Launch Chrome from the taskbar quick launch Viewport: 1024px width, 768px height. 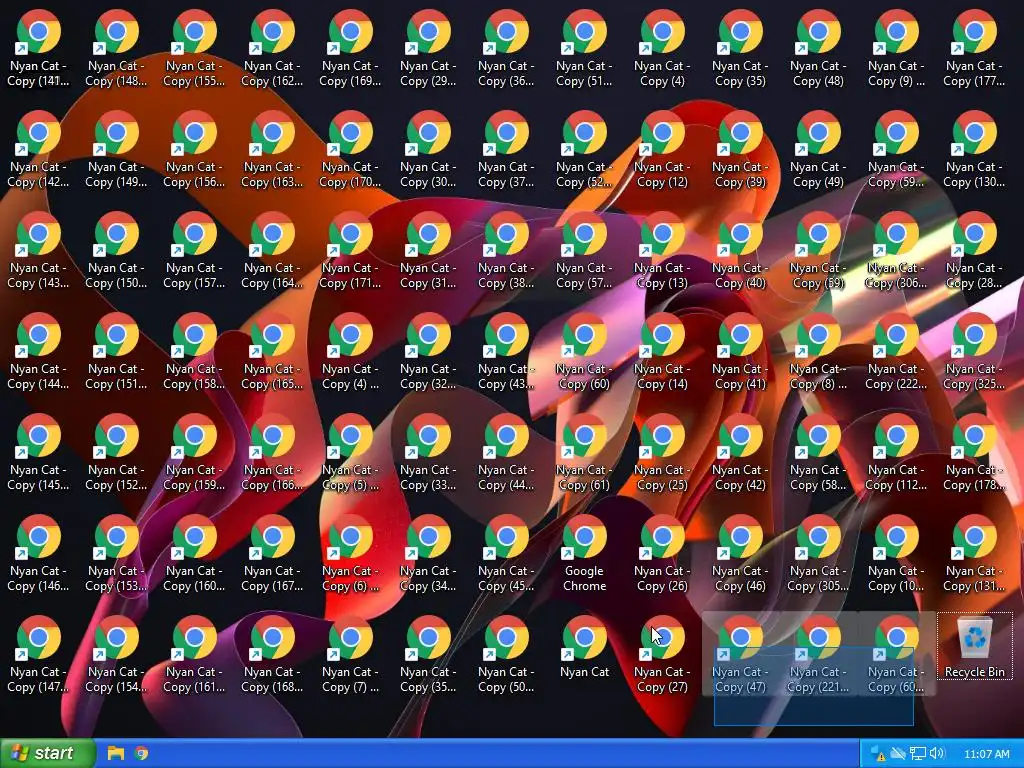click(x=141, y=753)
